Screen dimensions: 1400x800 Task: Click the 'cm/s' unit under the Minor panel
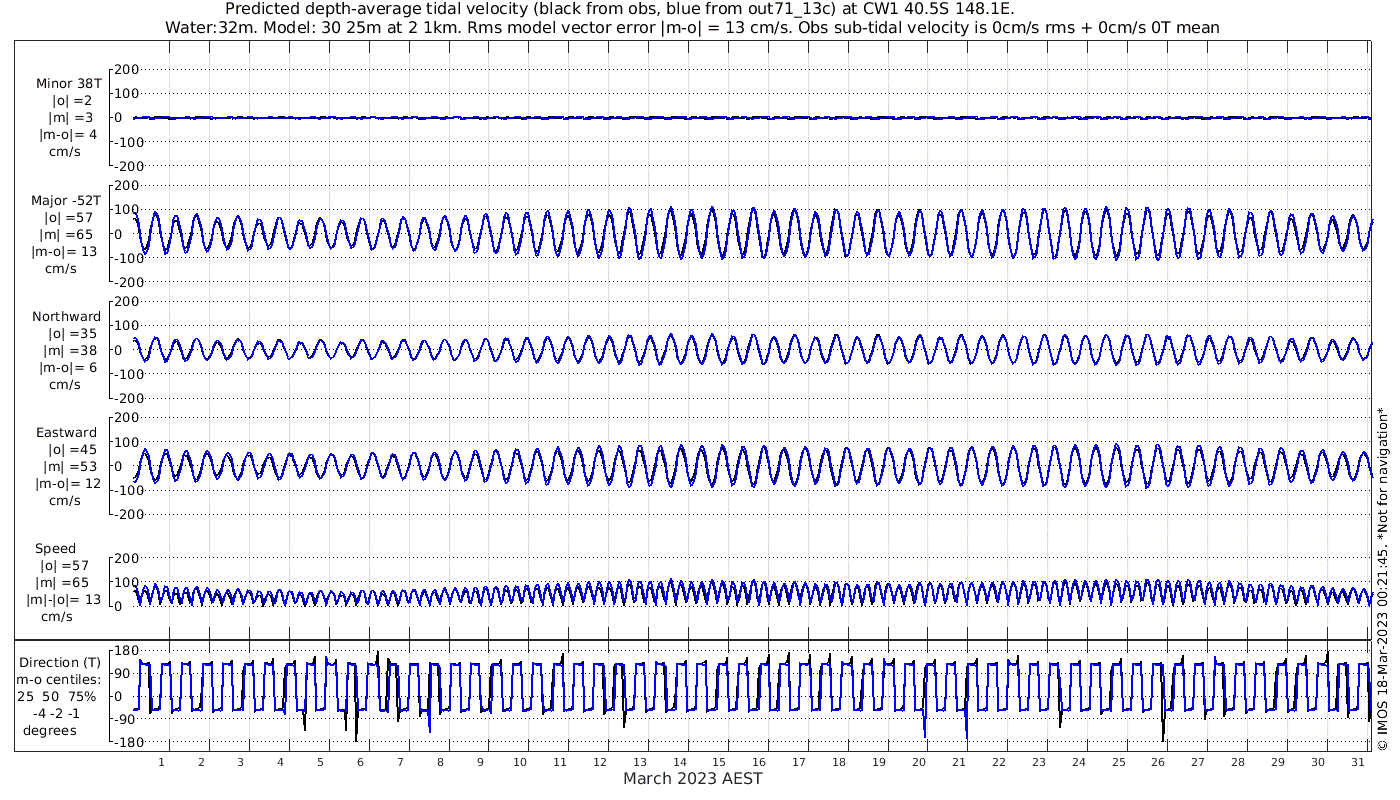pos(65,151)
